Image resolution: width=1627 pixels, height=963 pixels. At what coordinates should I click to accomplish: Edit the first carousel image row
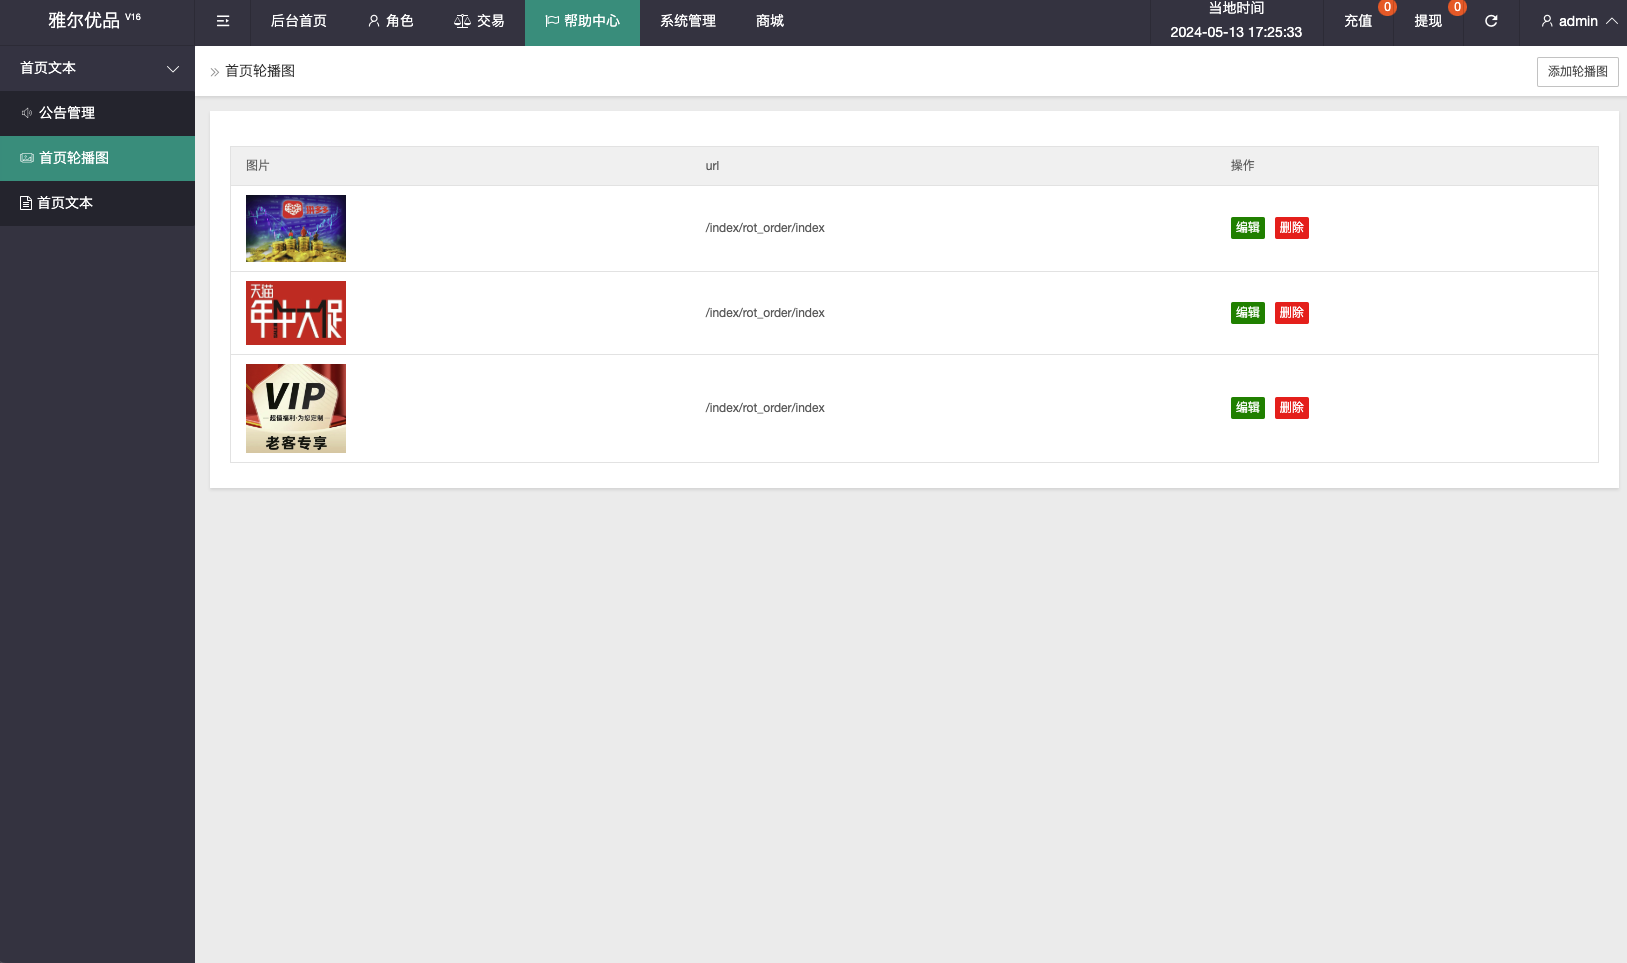1248,228
